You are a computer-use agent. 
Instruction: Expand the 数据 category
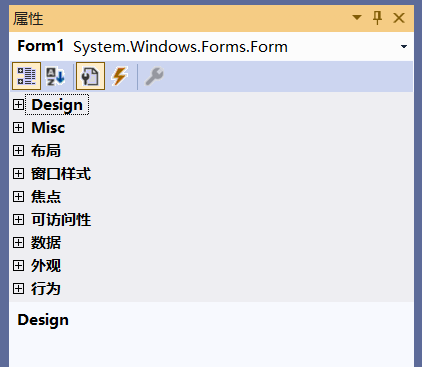click(x=18, y=243)
